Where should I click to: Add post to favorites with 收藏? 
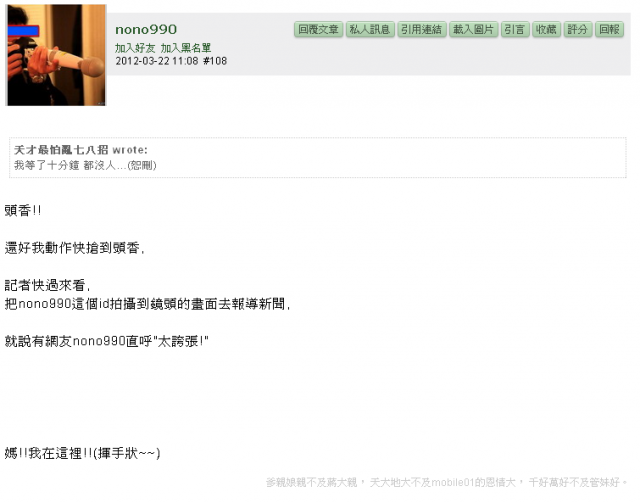547,29
